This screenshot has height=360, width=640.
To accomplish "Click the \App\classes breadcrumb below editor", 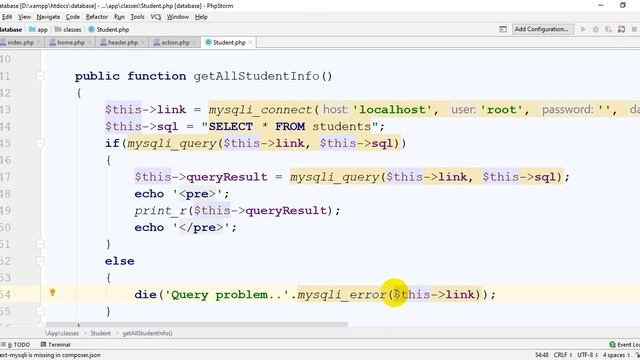I will point(62,333).
